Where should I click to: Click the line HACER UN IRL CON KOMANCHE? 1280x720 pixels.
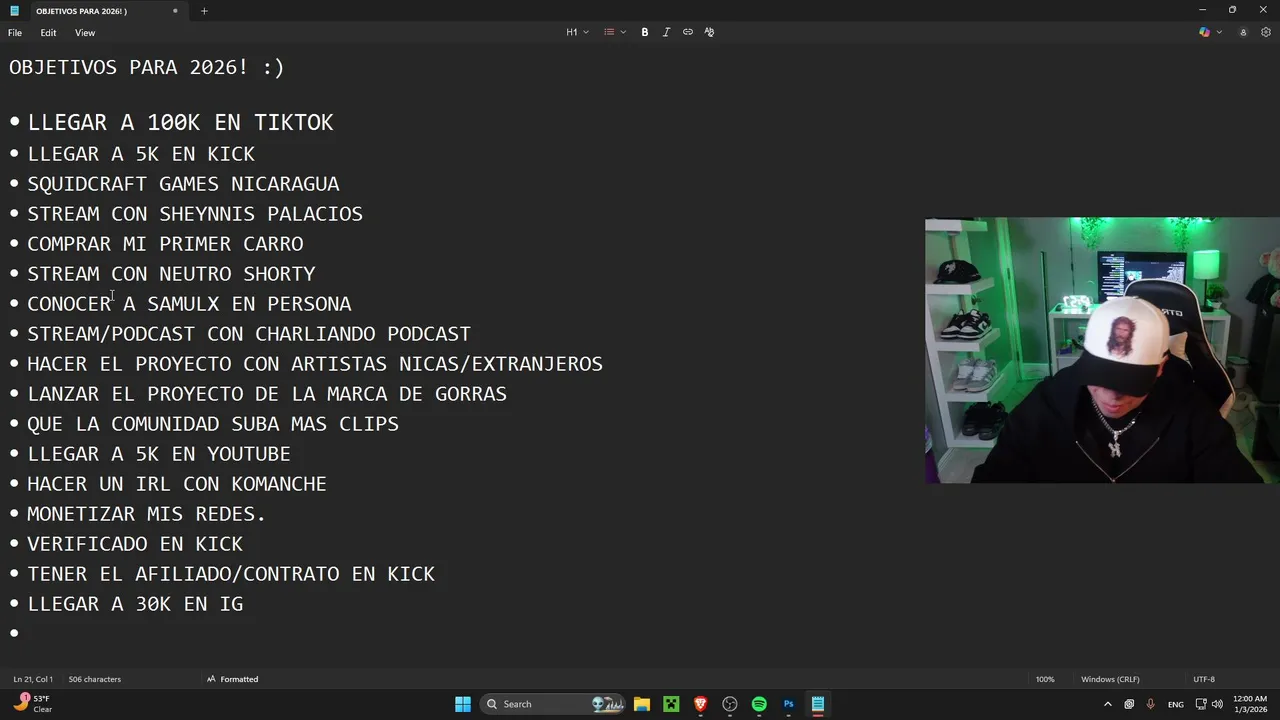(x=177, y=483)
